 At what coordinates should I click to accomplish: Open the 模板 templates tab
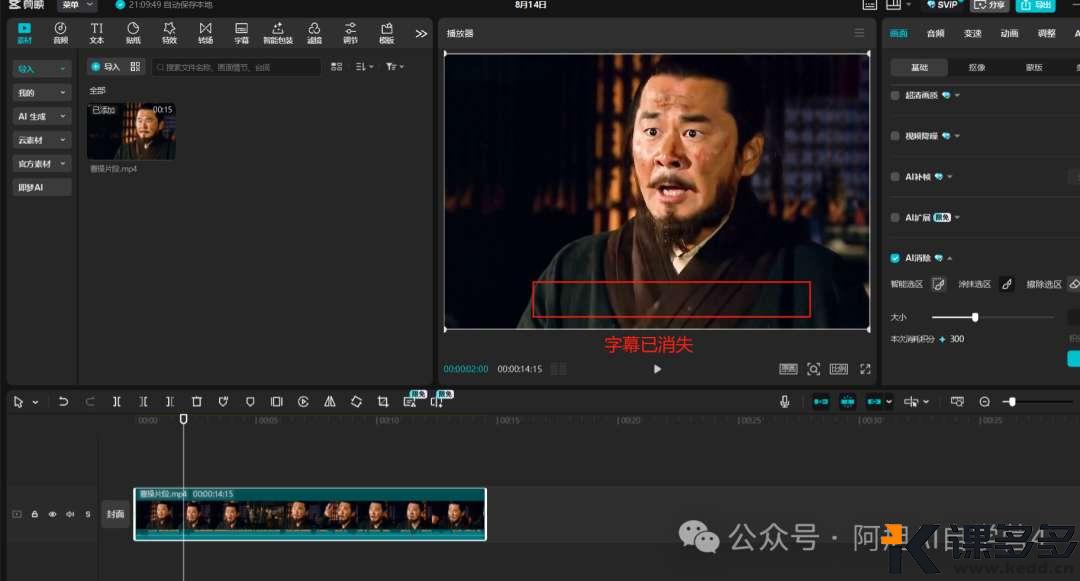point(386,33)
